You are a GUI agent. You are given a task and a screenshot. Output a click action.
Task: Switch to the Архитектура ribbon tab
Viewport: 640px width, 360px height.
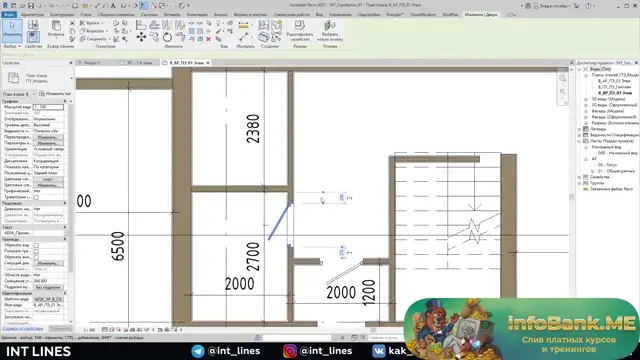click(32, 14)
